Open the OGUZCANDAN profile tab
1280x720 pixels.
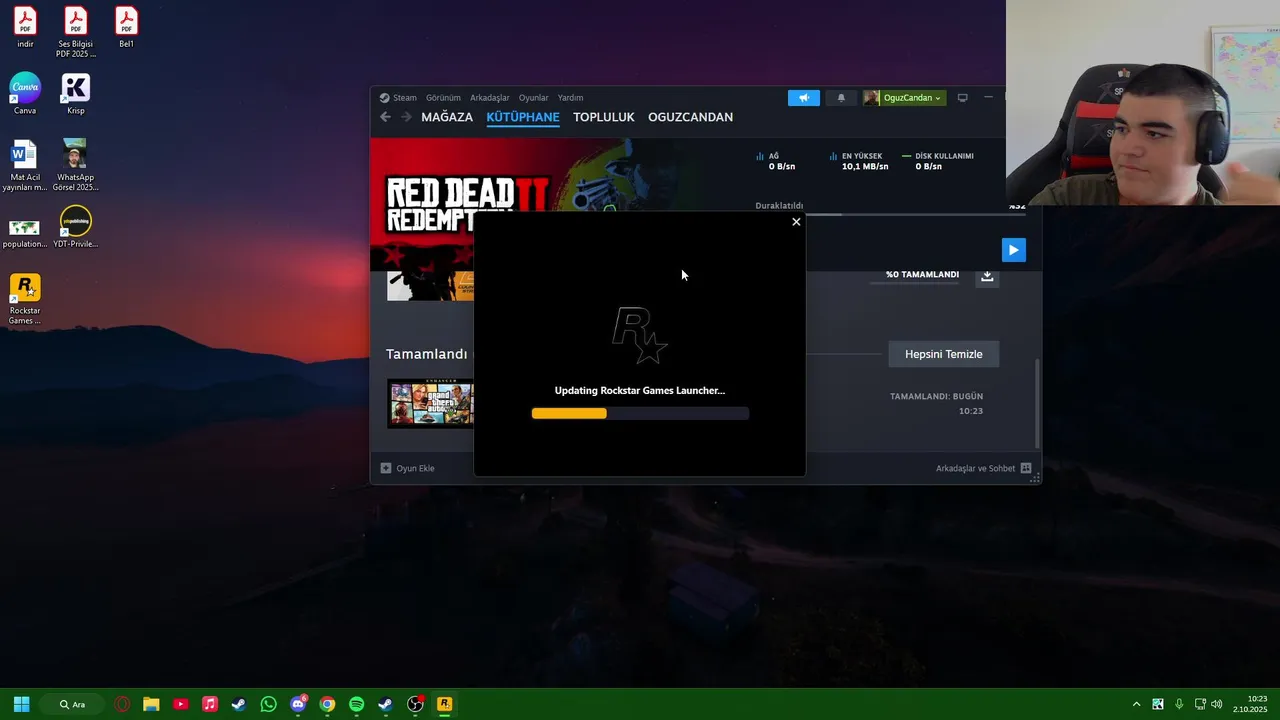690,117
